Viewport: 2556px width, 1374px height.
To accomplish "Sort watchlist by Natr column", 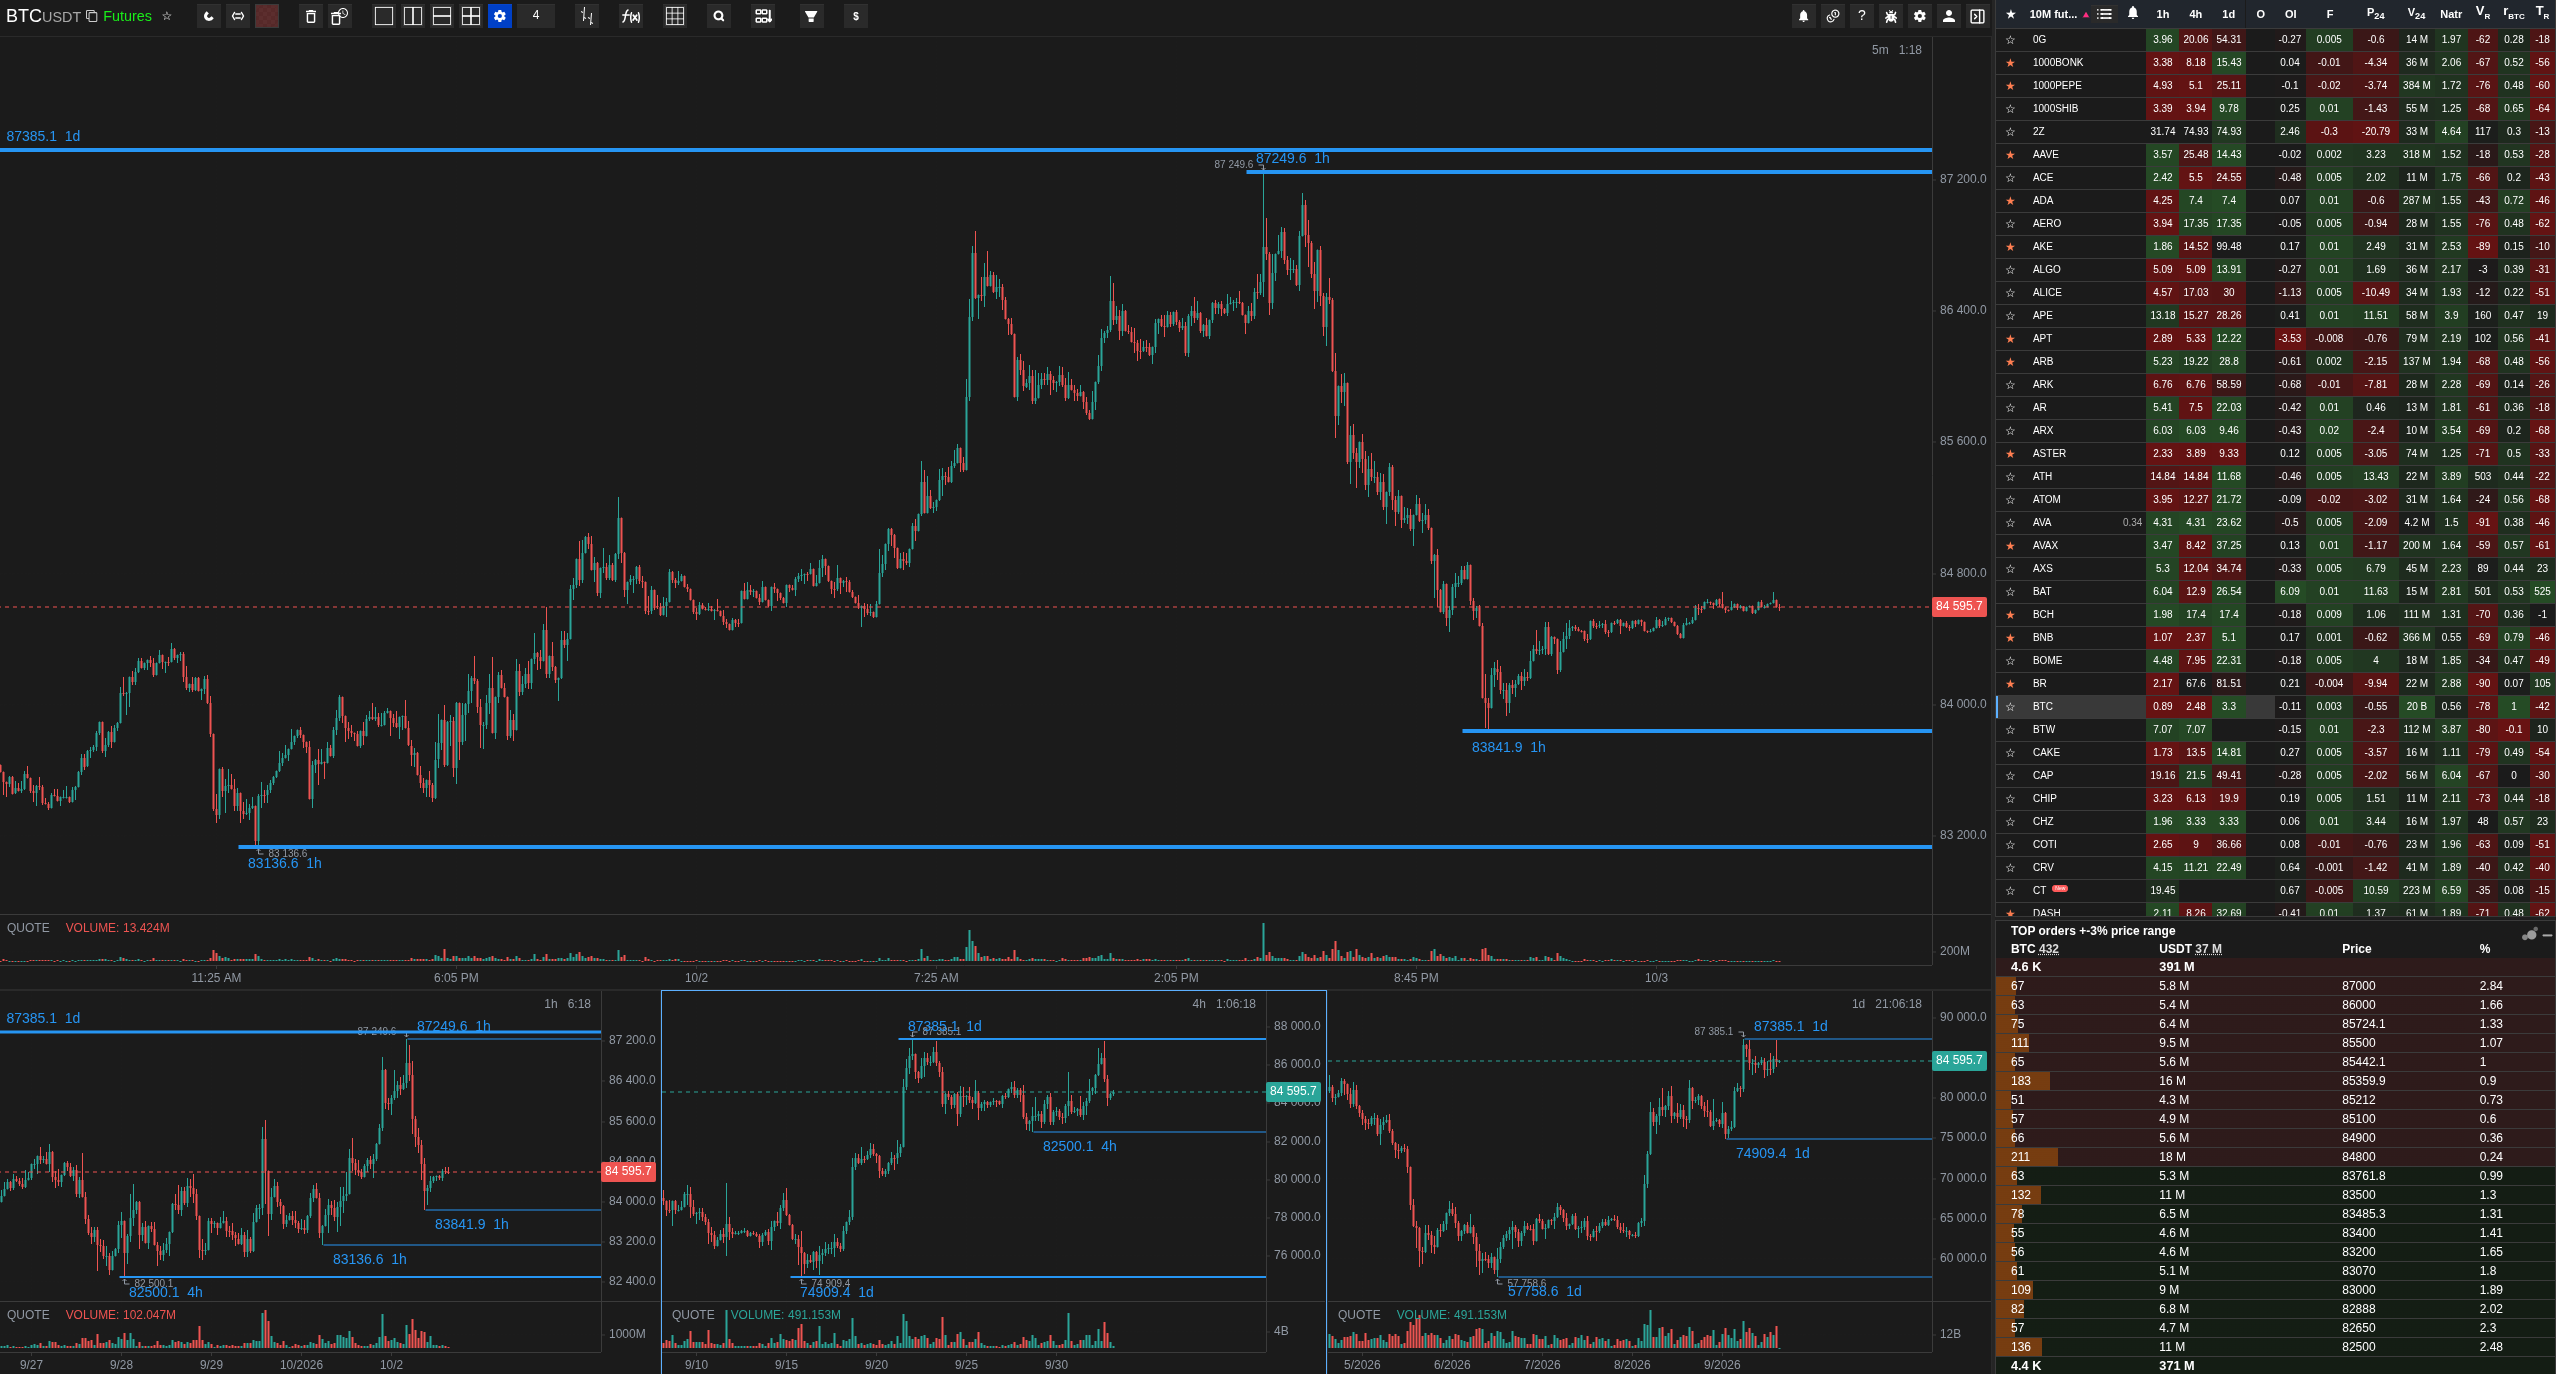I will [x=2451, y=14].
